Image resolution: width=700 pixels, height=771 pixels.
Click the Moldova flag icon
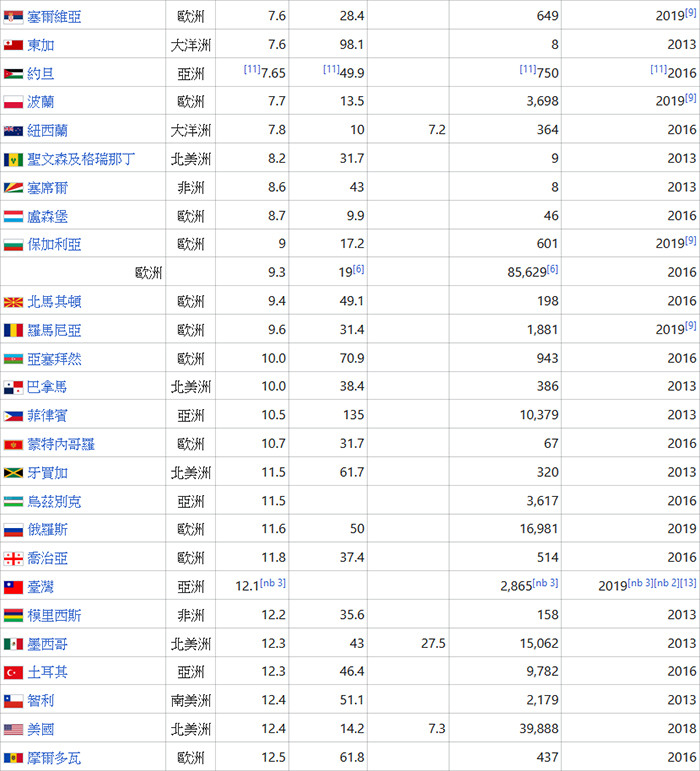click(13, 758)
